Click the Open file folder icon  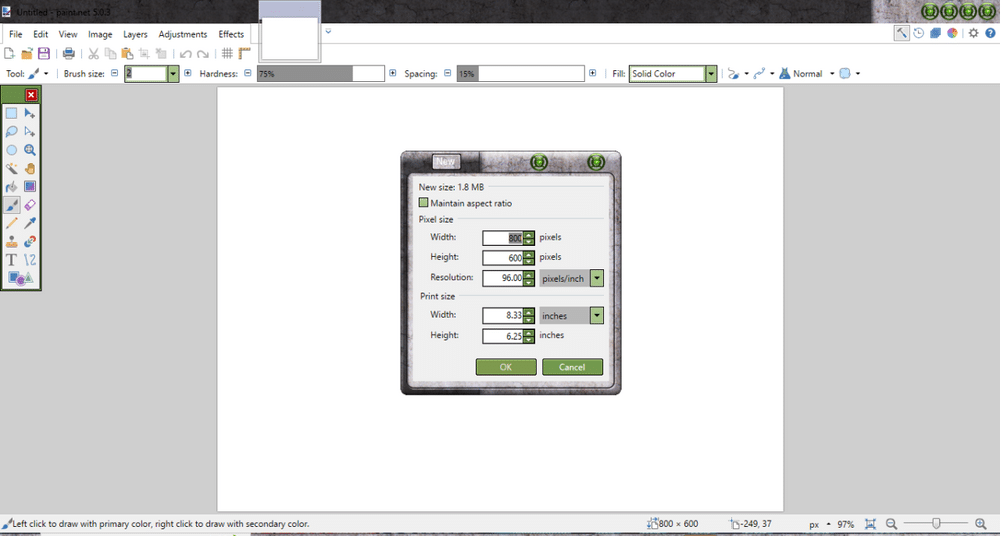pos(27,54)
